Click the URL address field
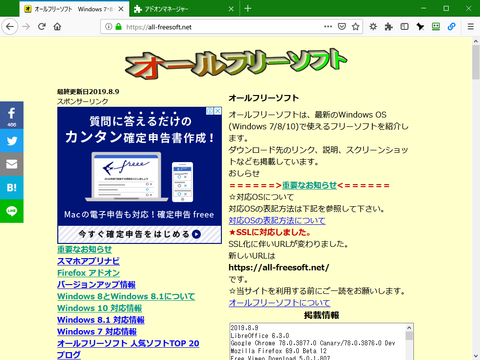The image size is (480, 360). coord(222,27)
